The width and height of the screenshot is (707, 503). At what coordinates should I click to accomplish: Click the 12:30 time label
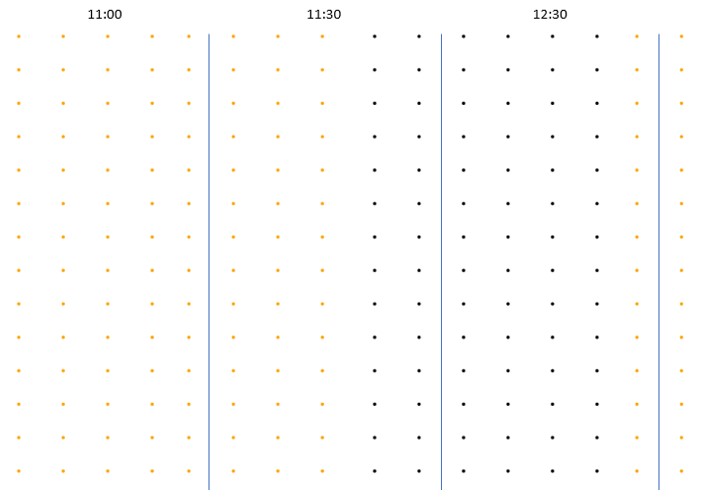[550, 14]
